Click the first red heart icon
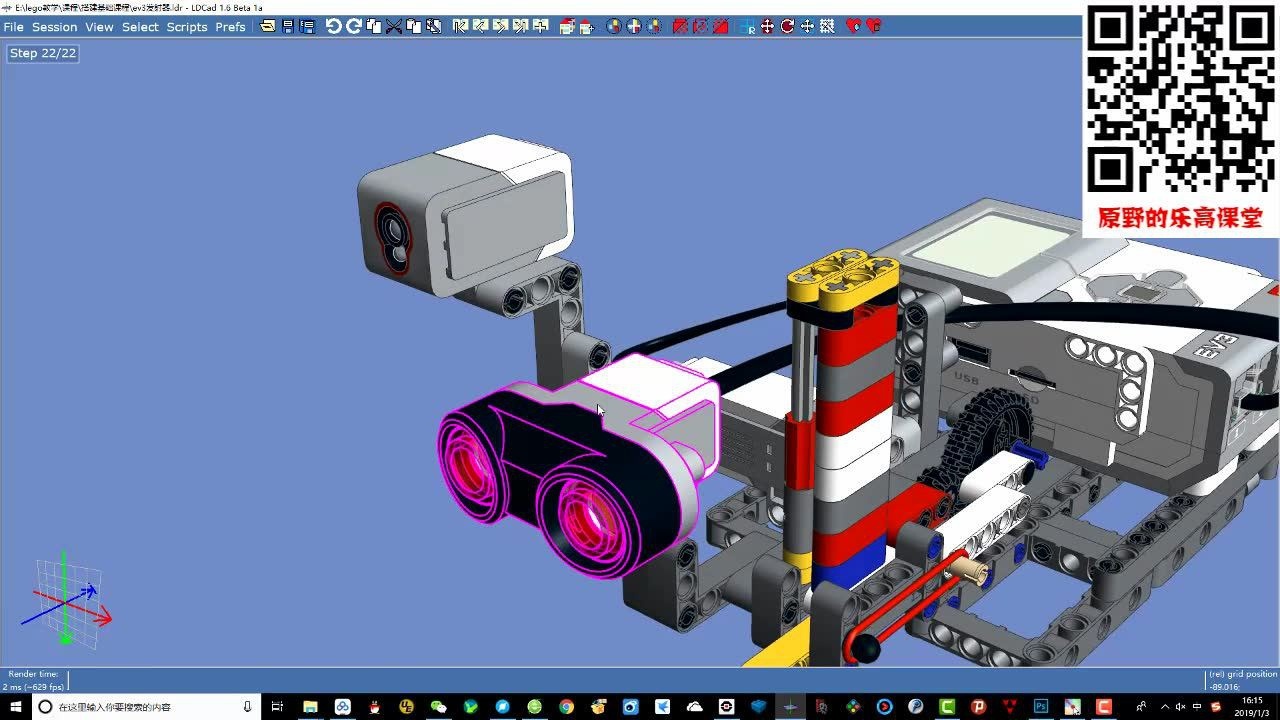The image size is (1280, 720). click(x=853, y=27)
